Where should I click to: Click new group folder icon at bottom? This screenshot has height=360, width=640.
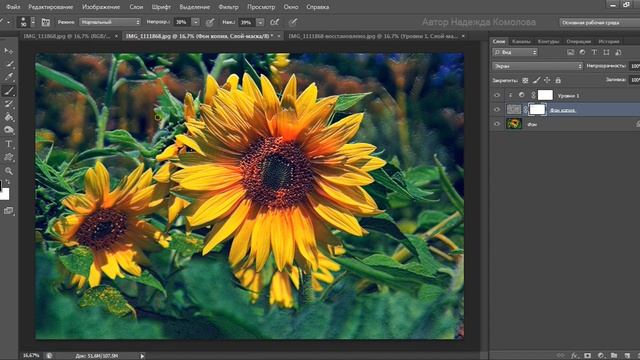pyautogui.click(x=614, y=356)
